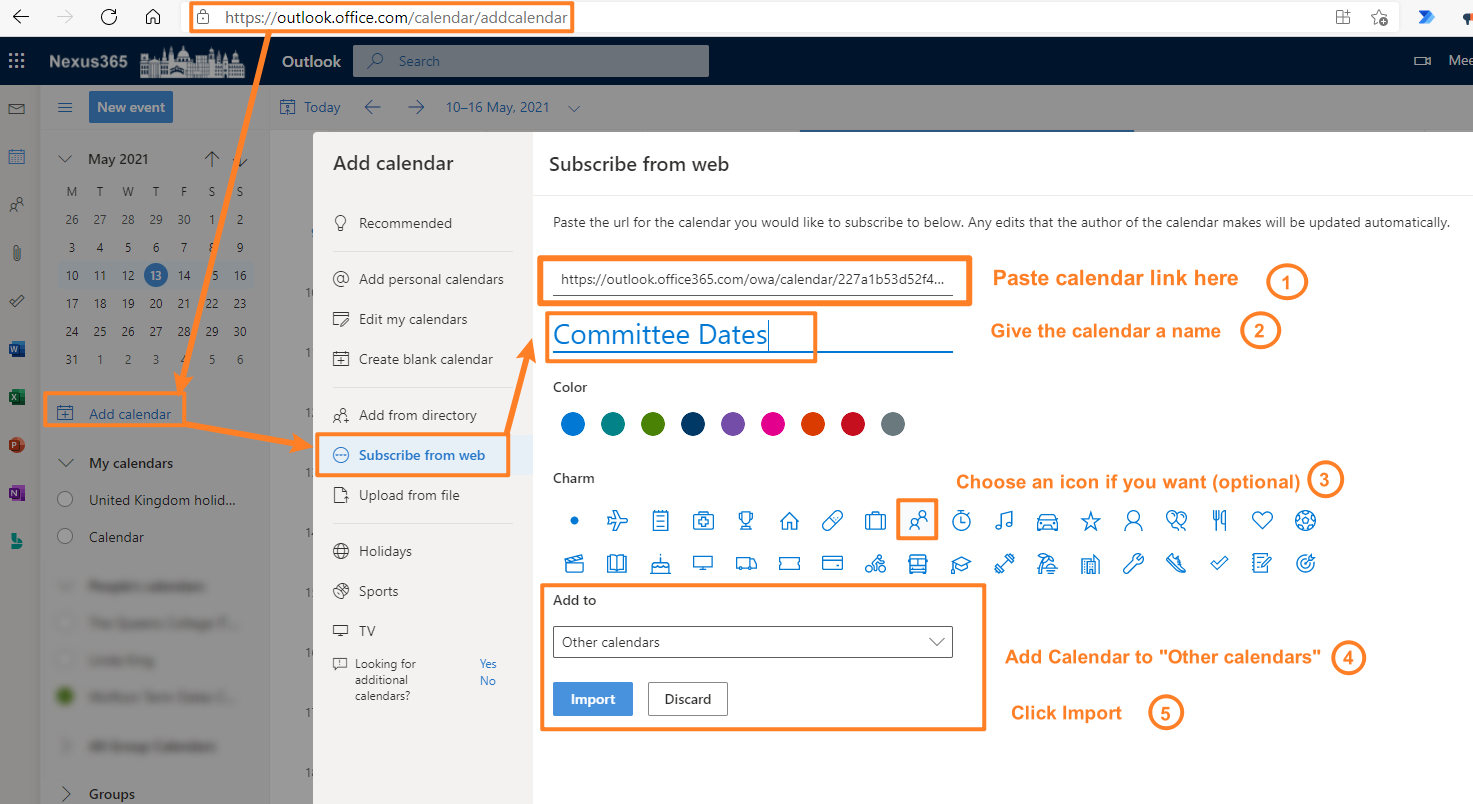Open the 'Add to' Other calendars dropdown
Image resolution: width=1473 pixels, height=804 pixels.
752,641
